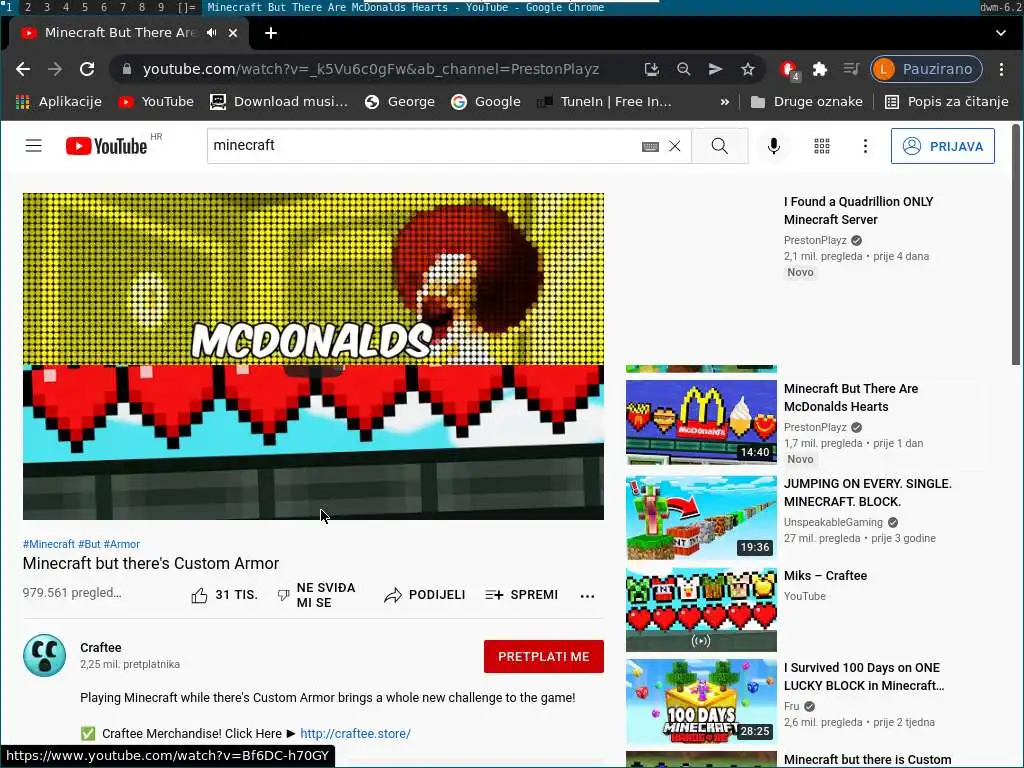Click PODIJELI to share the video

(424, 595)
